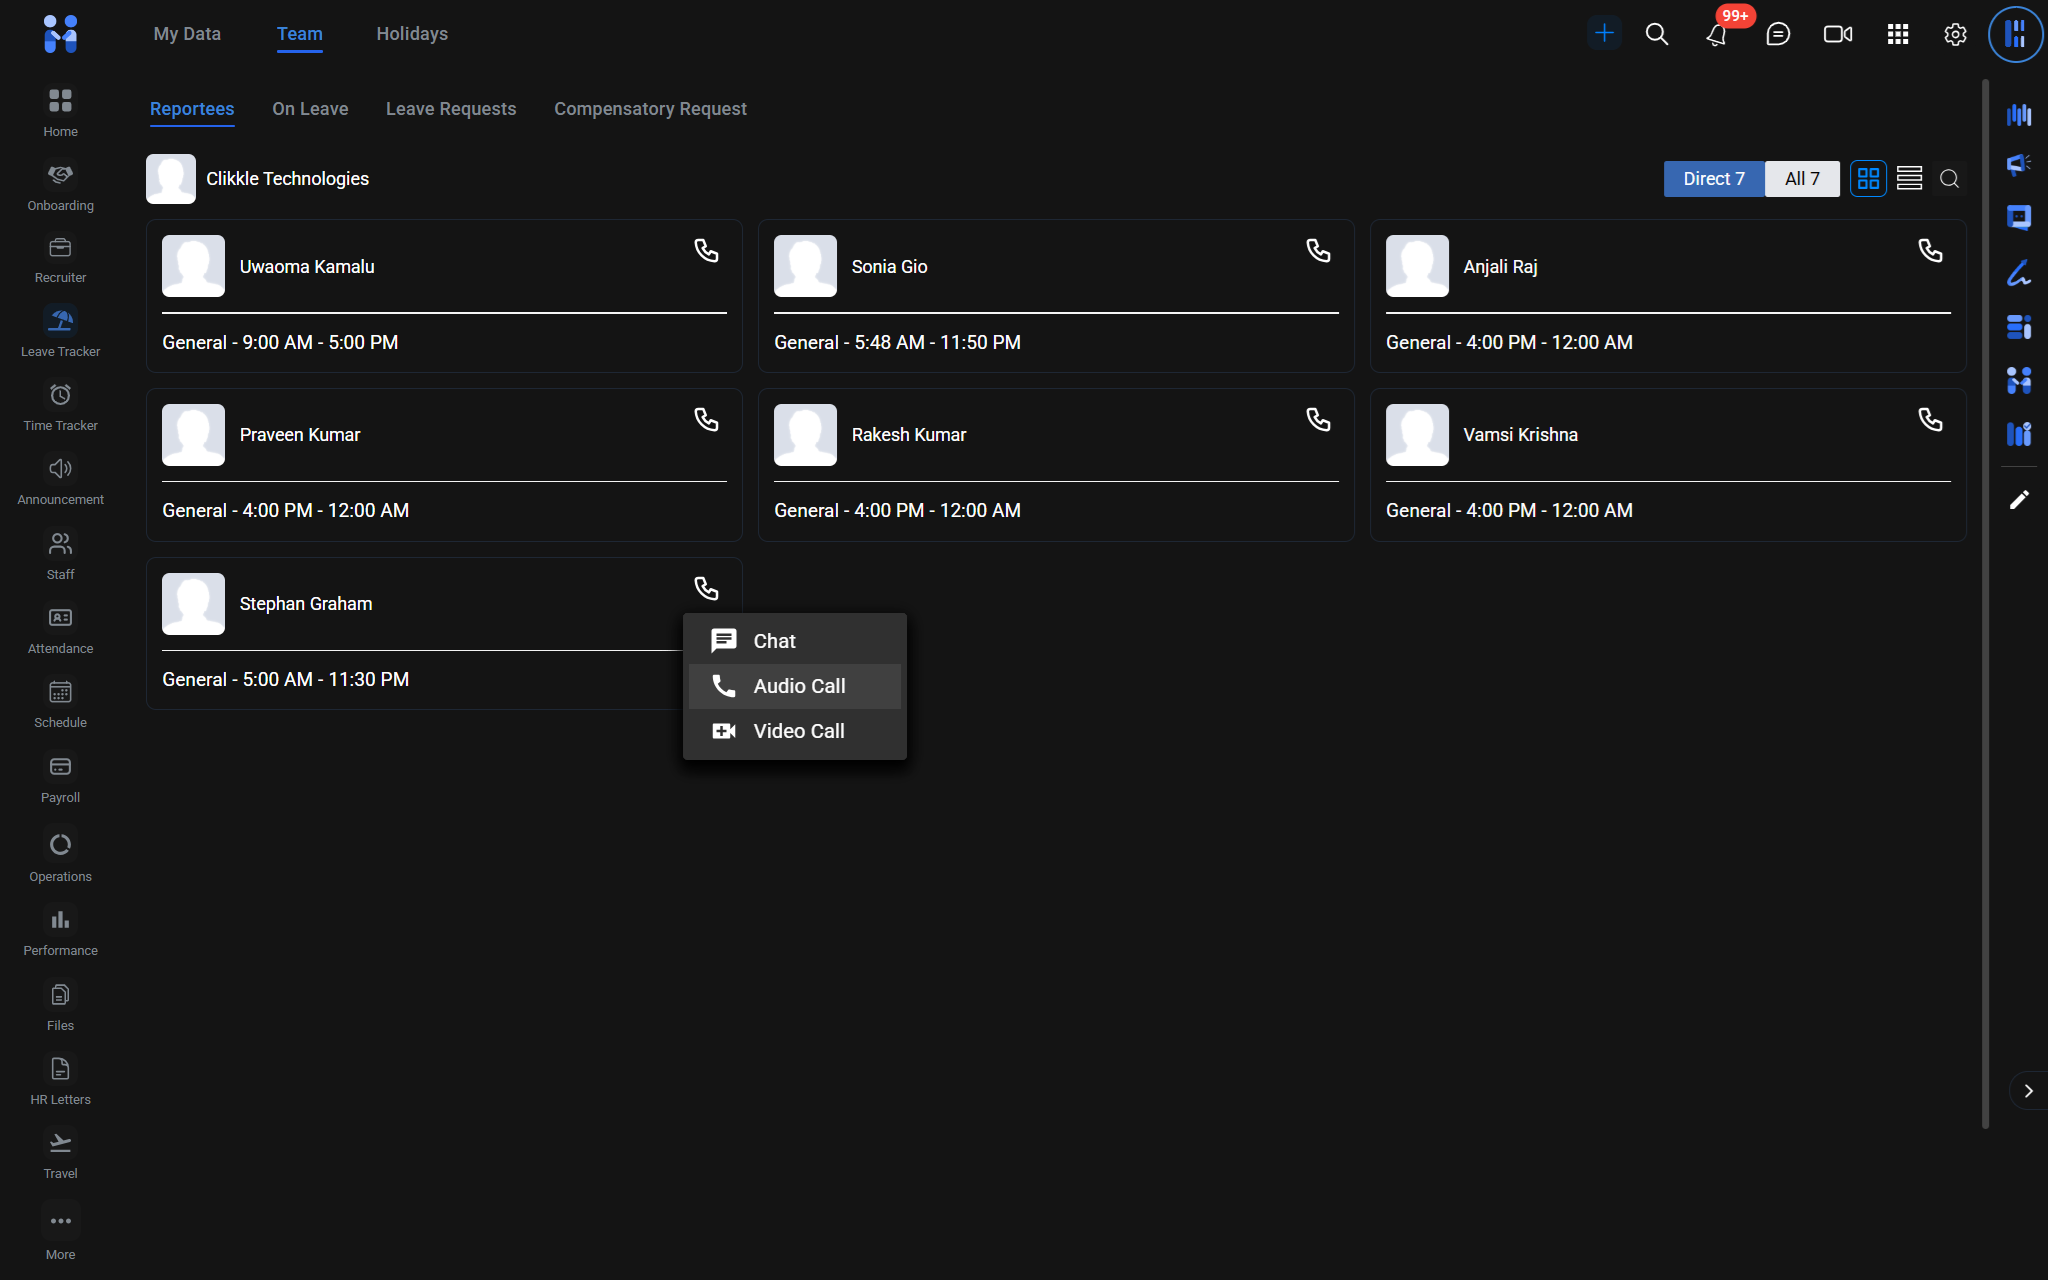Switch to Direct 7 reportees filter
This screenshot has width=2048, height=1280.
[1713, 179]
